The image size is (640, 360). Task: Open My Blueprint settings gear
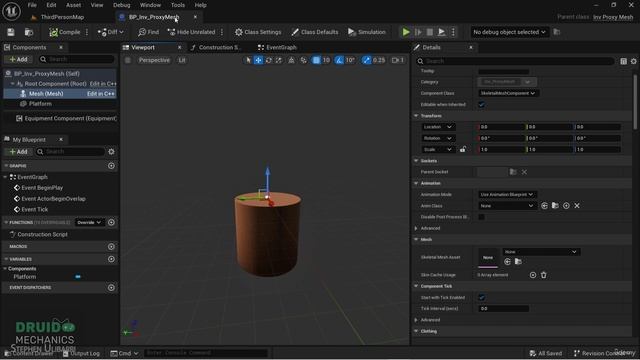pos(111,152)
